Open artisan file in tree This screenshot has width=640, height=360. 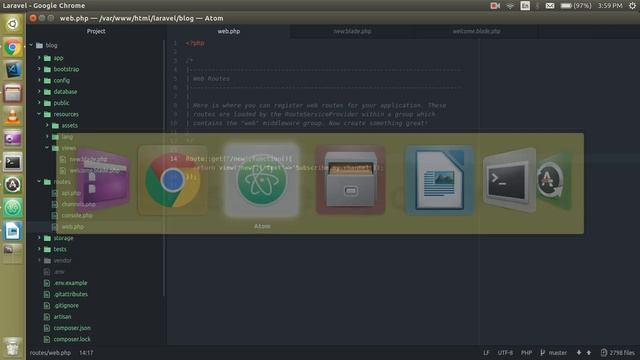tap(62, 317)
